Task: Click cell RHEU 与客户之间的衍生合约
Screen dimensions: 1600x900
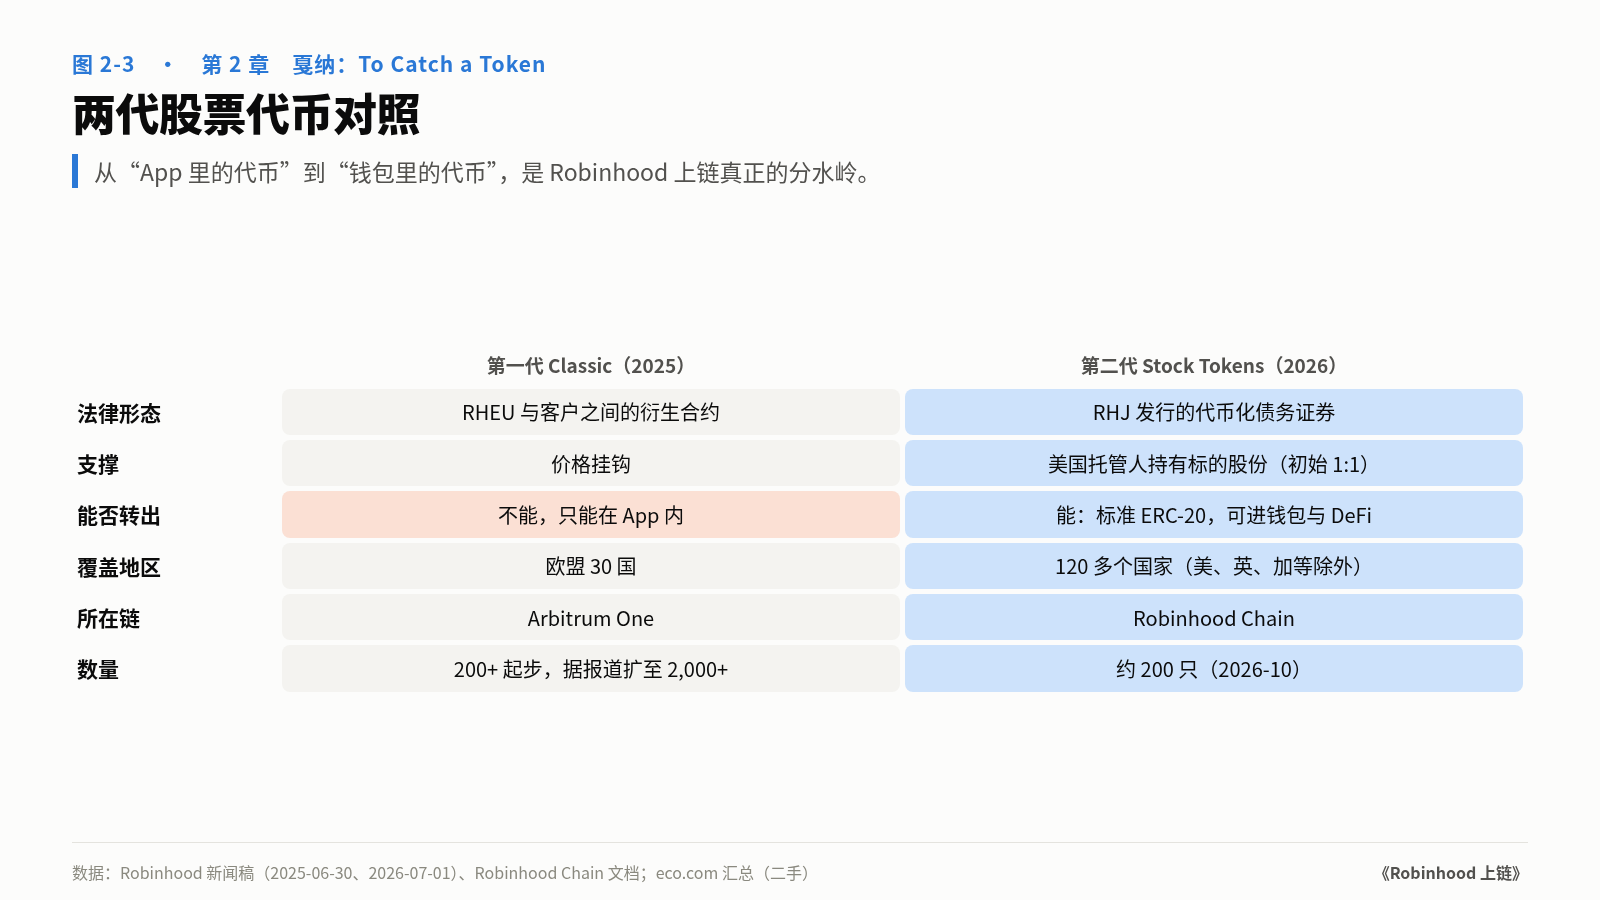Action: pos(591,412)
